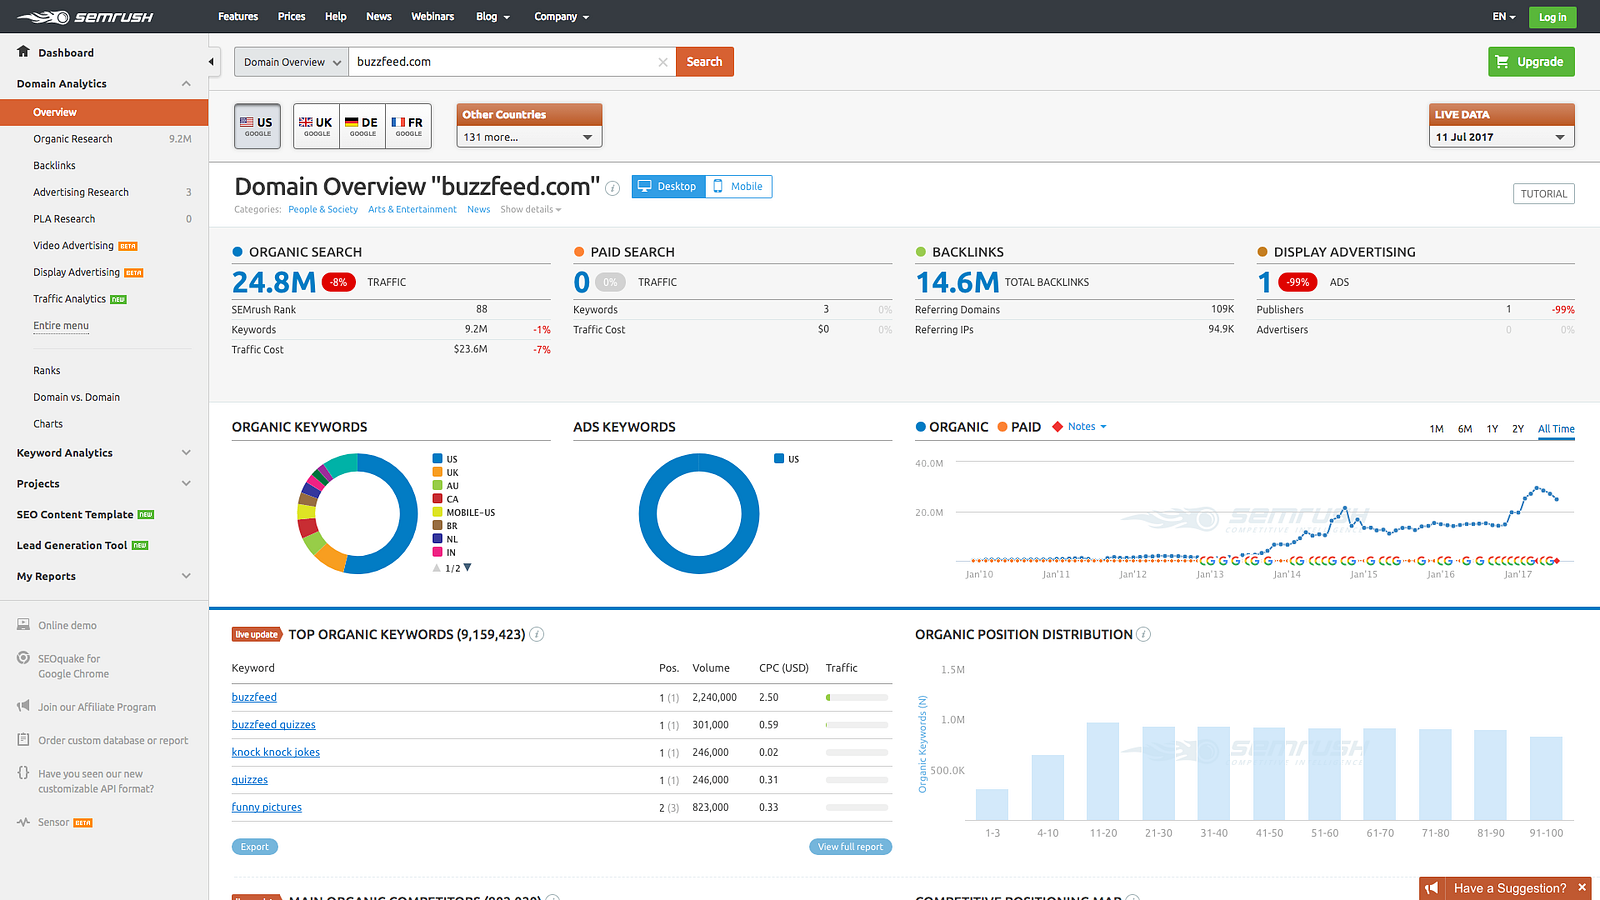Go to previous page of keywords legend

coord(436,568)
